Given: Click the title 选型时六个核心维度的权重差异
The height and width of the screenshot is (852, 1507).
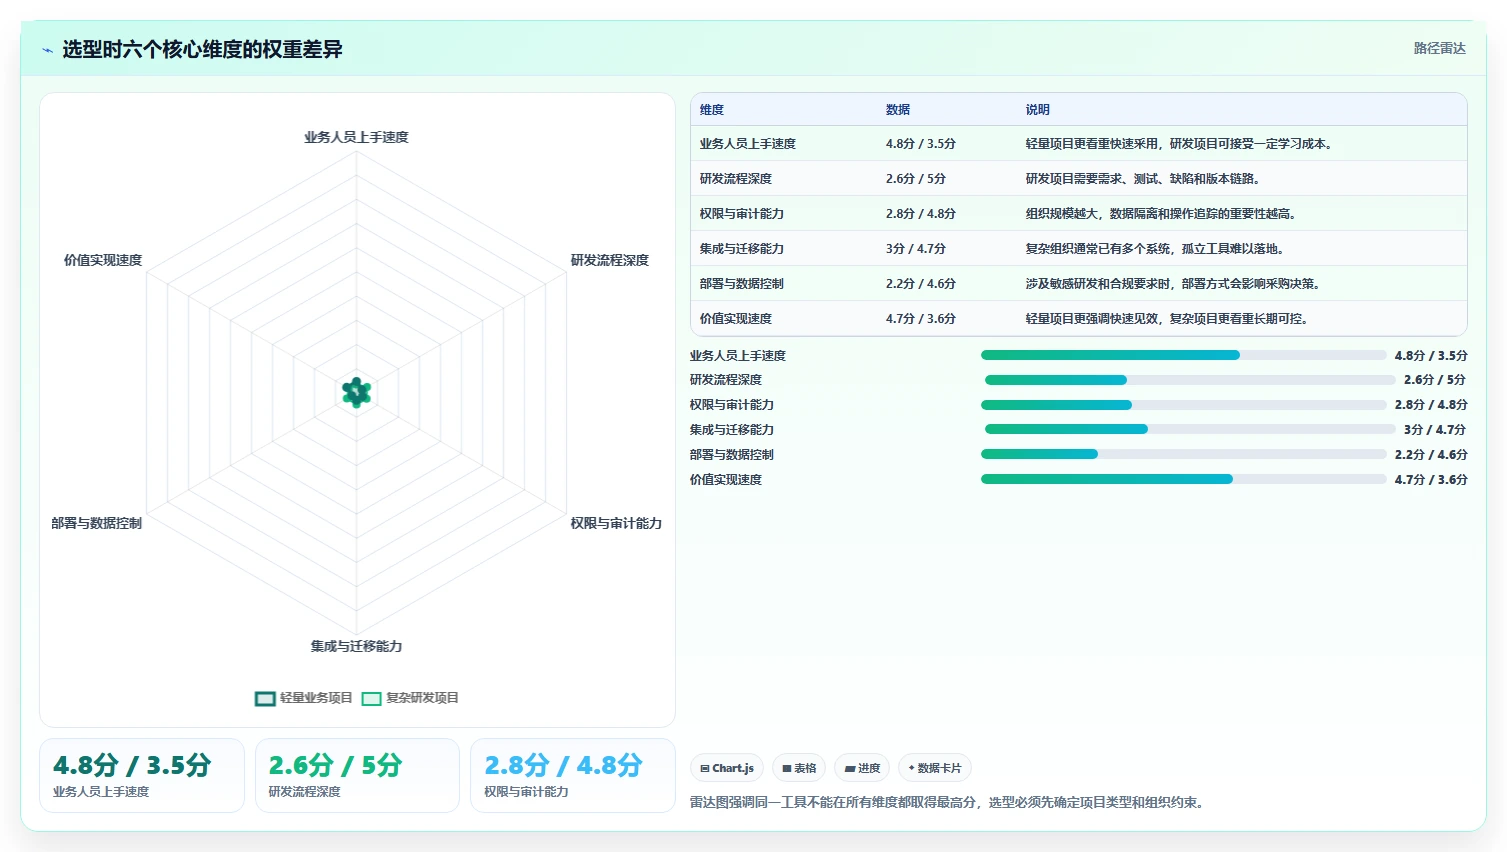Looking at the screenshot, I should click(203, 50).
